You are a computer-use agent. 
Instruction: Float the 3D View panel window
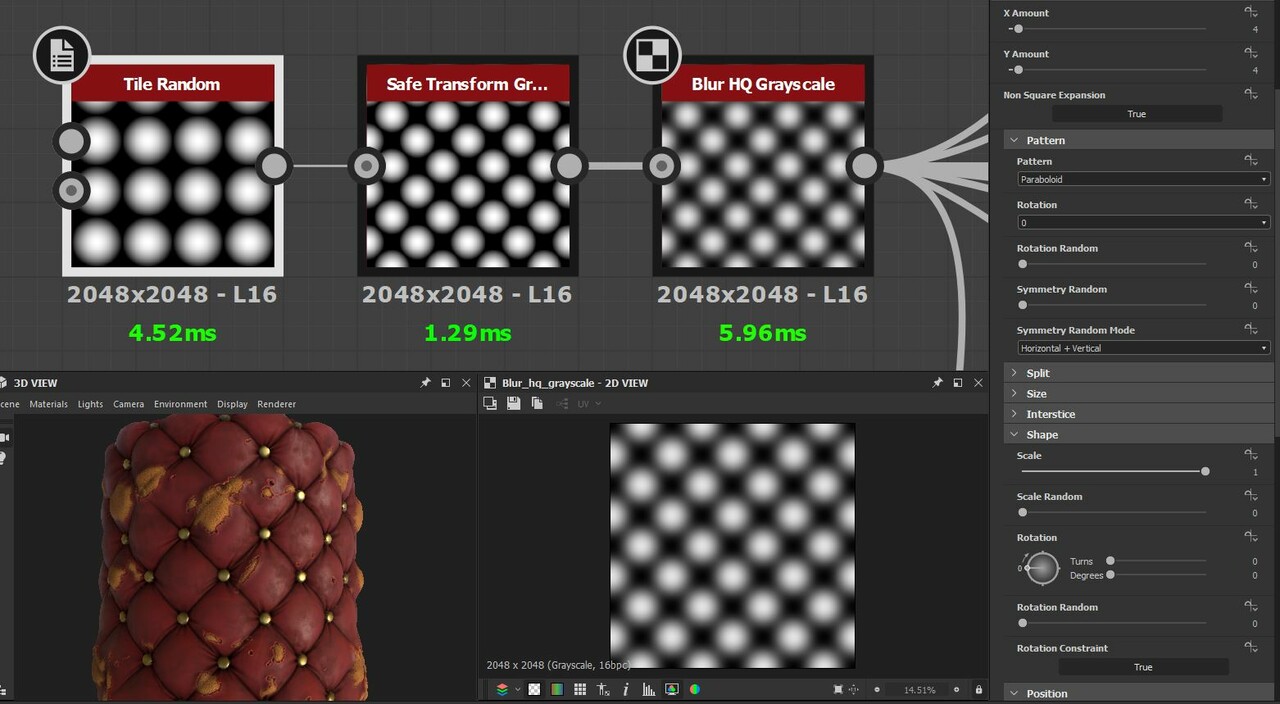click(446, 383)
